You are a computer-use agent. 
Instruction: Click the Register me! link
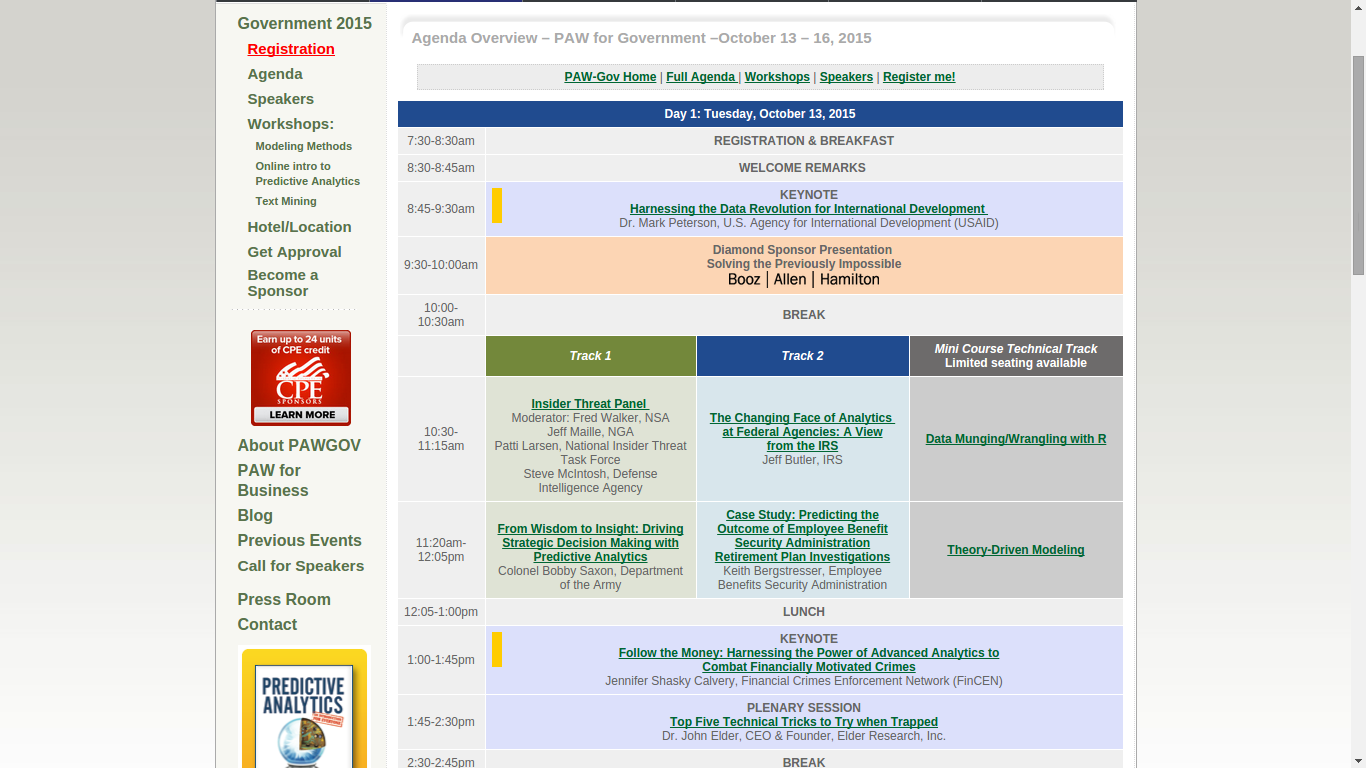click(918, 77)
